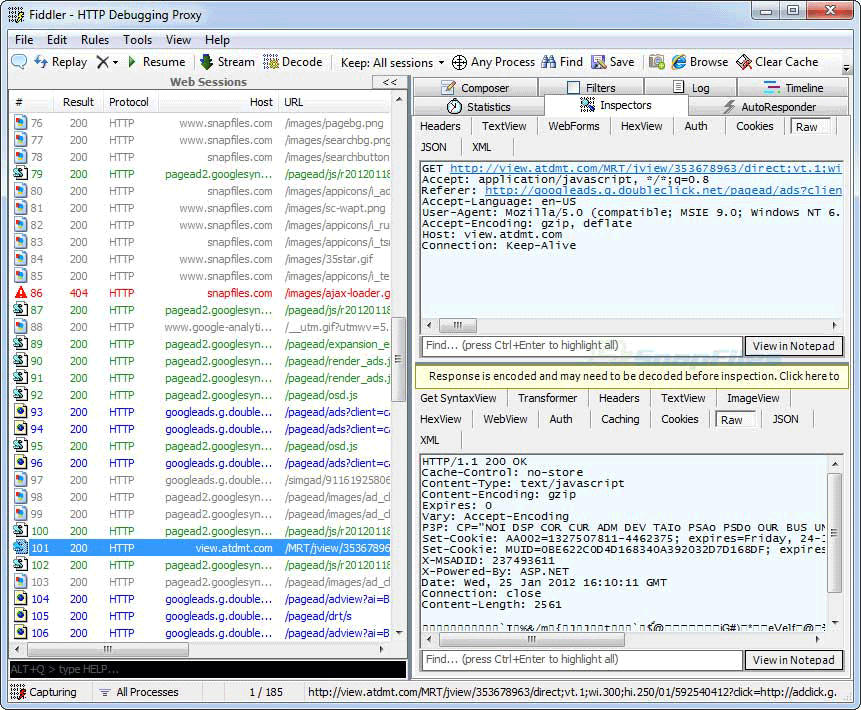
Task: Open the Rules menu
Action: [95, 40]
